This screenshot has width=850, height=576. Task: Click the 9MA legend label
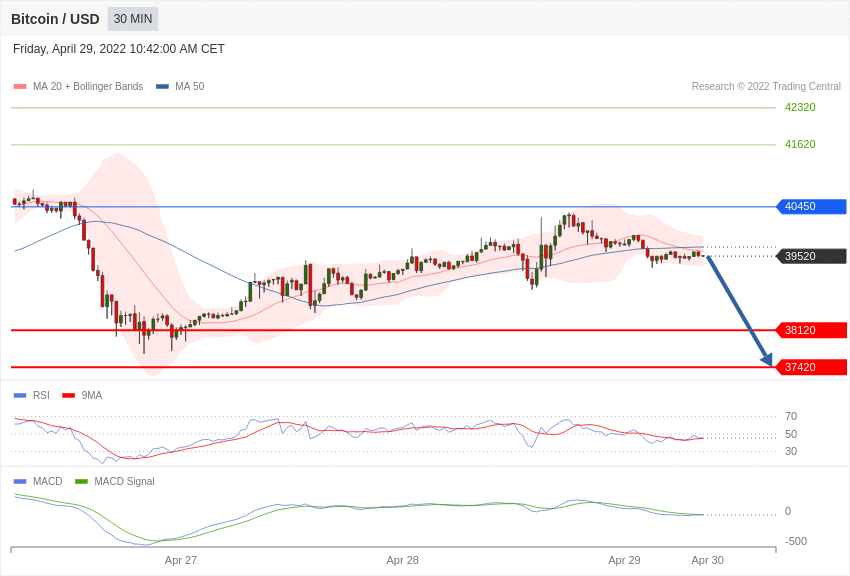(x=92, y=396)
